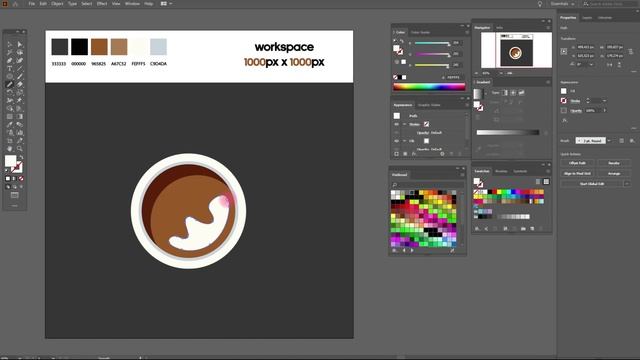Show Swatches in list view
Viewport: 640px width, 360px height.
point(538,182)
